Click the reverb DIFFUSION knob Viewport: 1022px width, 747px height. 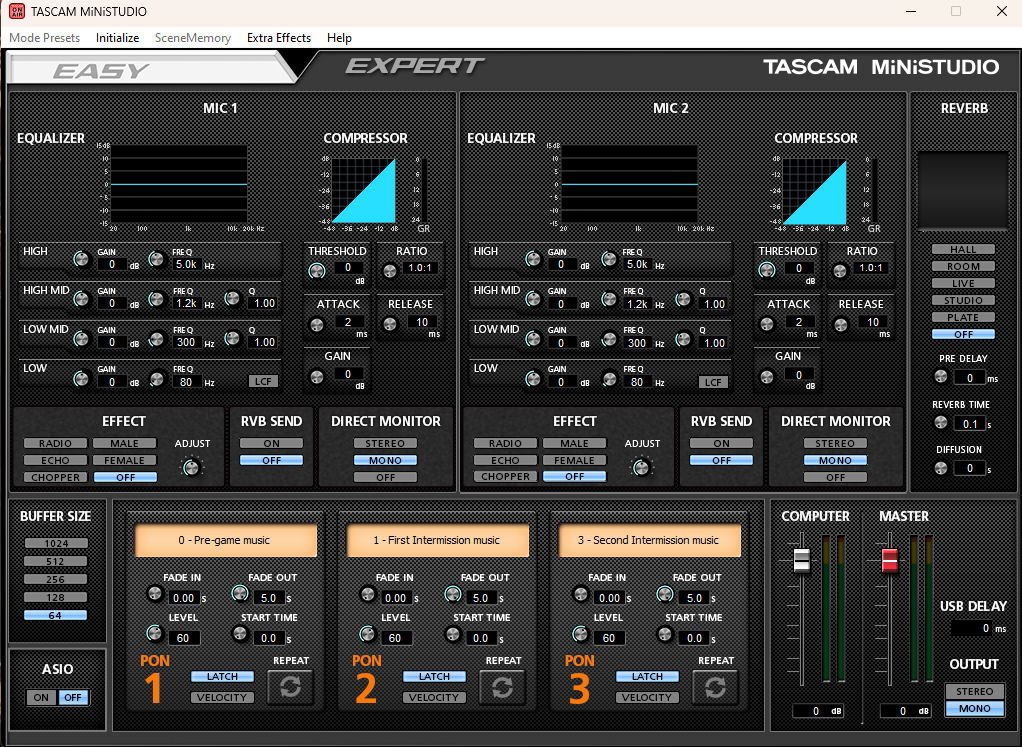point(941,467)
